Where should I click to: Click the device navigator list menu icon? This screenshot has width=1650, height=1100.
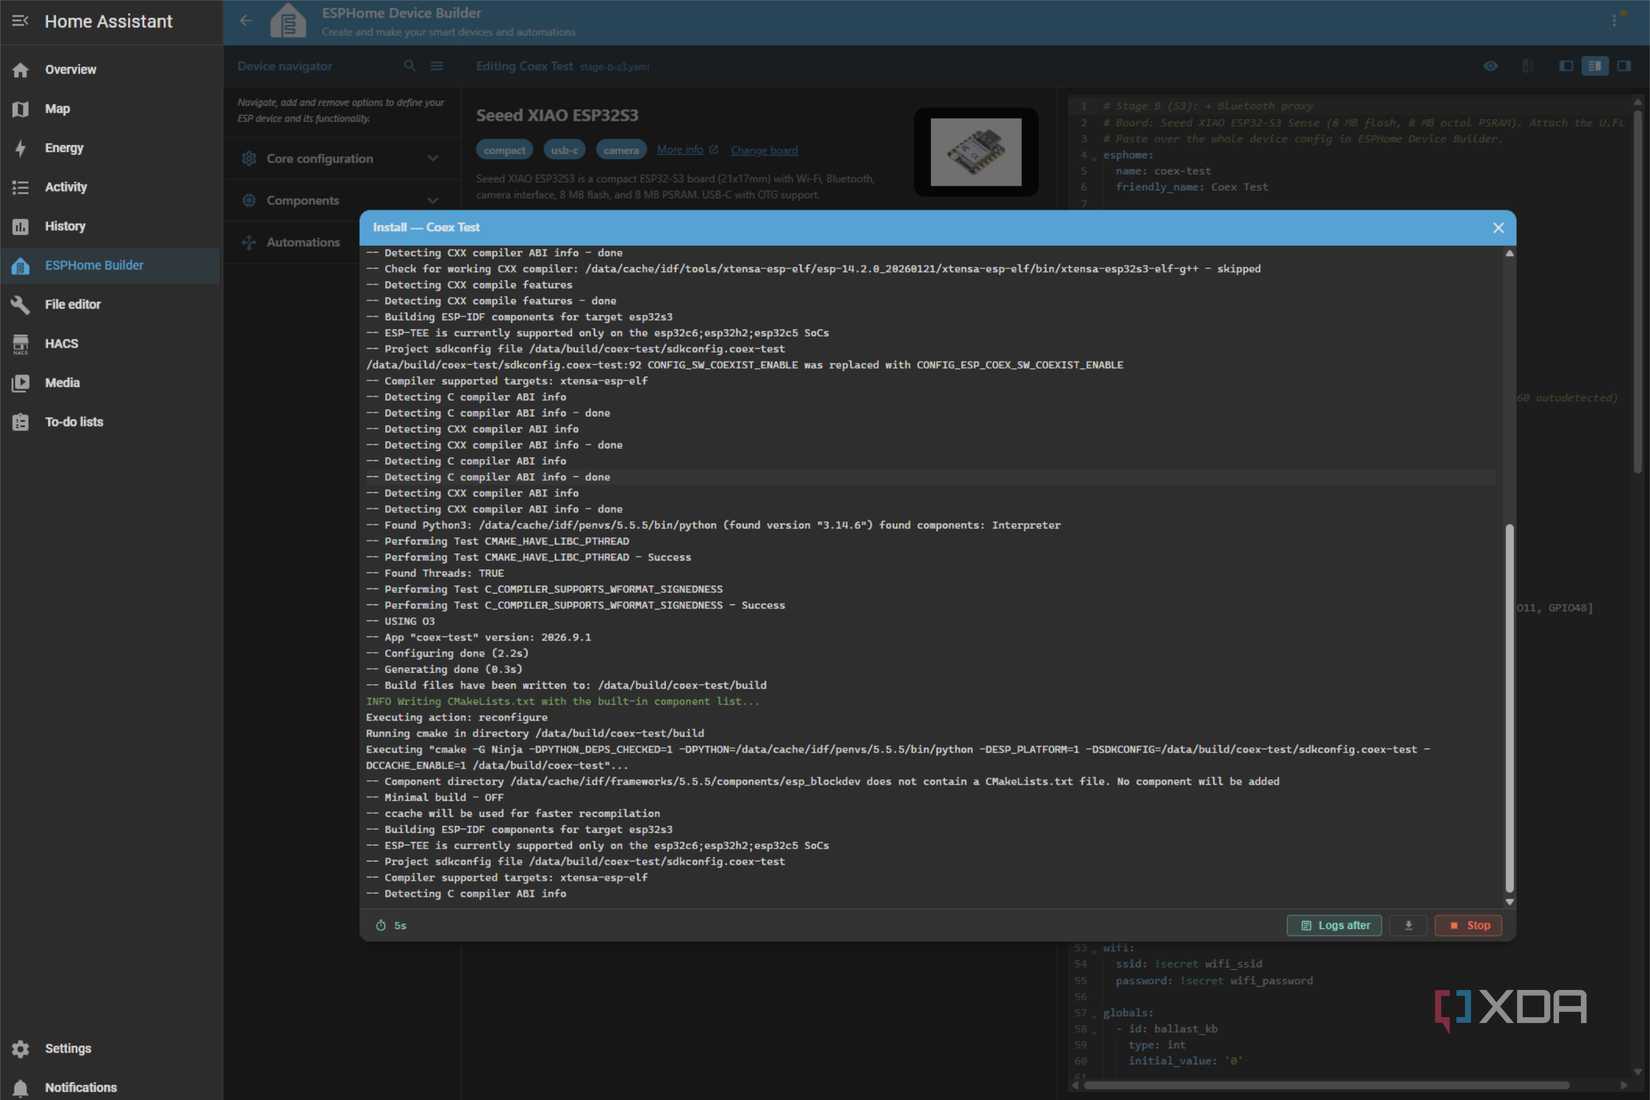437,66
